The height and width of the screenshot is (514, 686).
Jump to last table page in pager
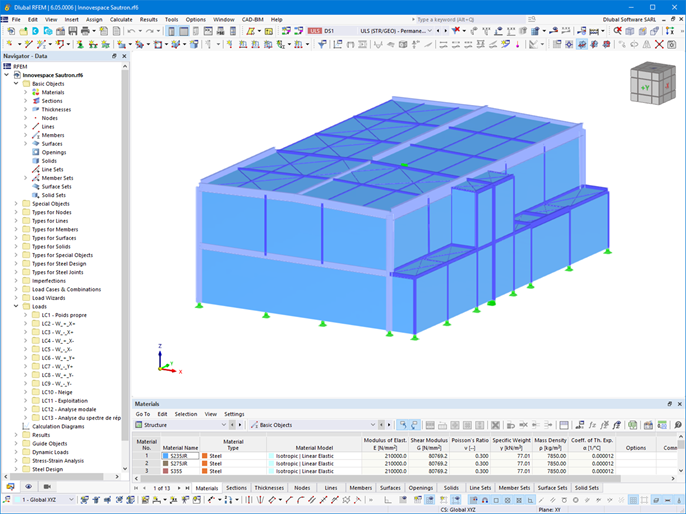click(187, 488)
